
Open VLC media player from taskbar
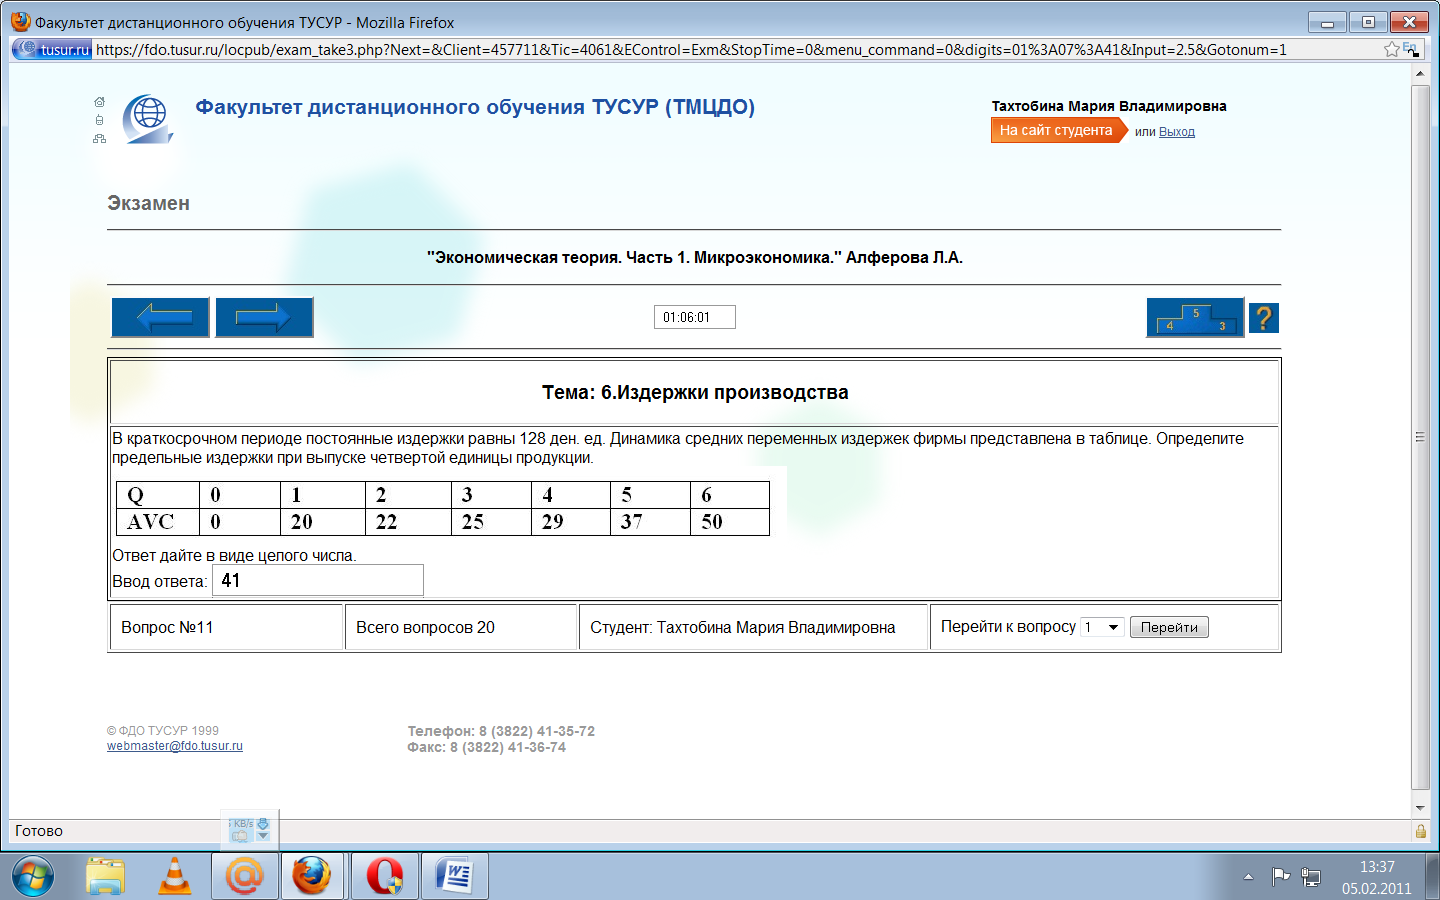[x=175, y=876]
